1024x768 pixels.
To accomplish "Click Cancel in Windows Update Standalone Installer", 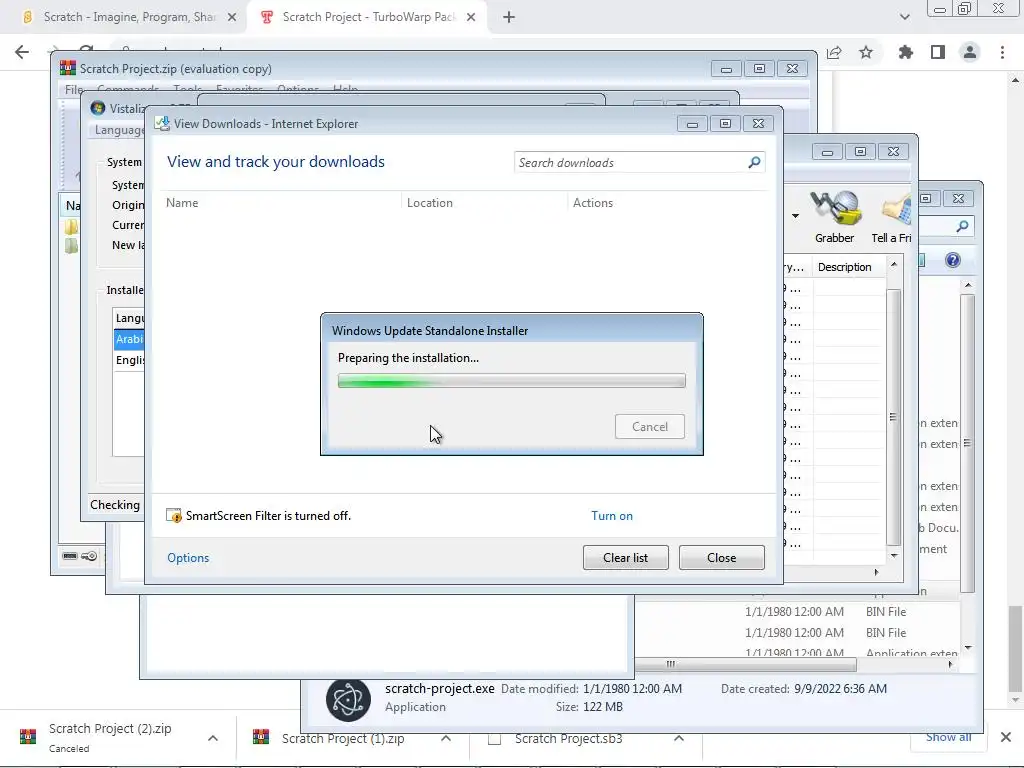I will pyautogui.click(x=650, y=426).
